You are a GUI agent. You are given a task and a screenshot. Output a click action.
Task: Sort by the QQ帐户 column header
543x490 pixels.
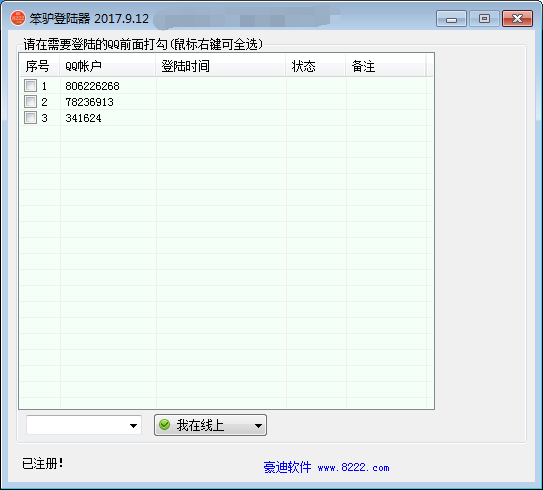tap(107, 65)
